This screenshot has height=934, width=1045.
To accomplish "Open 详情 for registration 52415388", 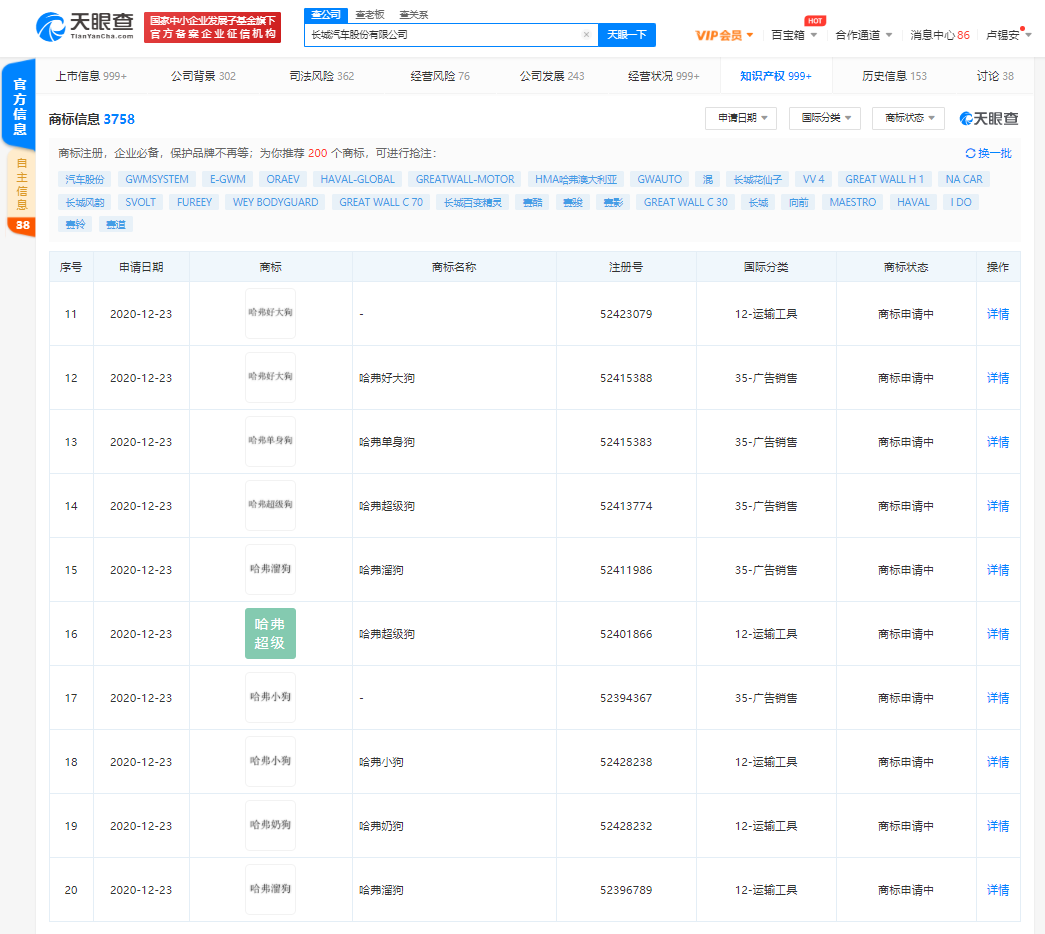I will pyautogui.click(x=998, y=378).
